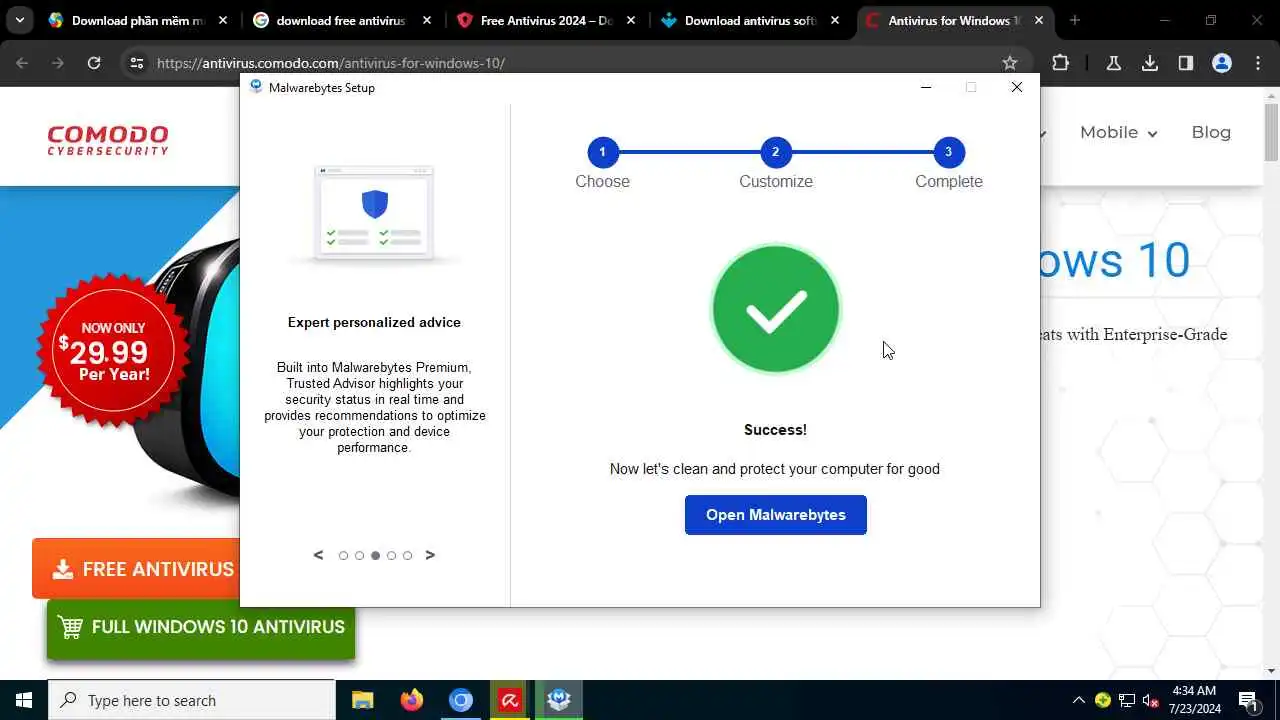Click the address bar URL
The image size is (1280, 720).
tap(331, 63)
